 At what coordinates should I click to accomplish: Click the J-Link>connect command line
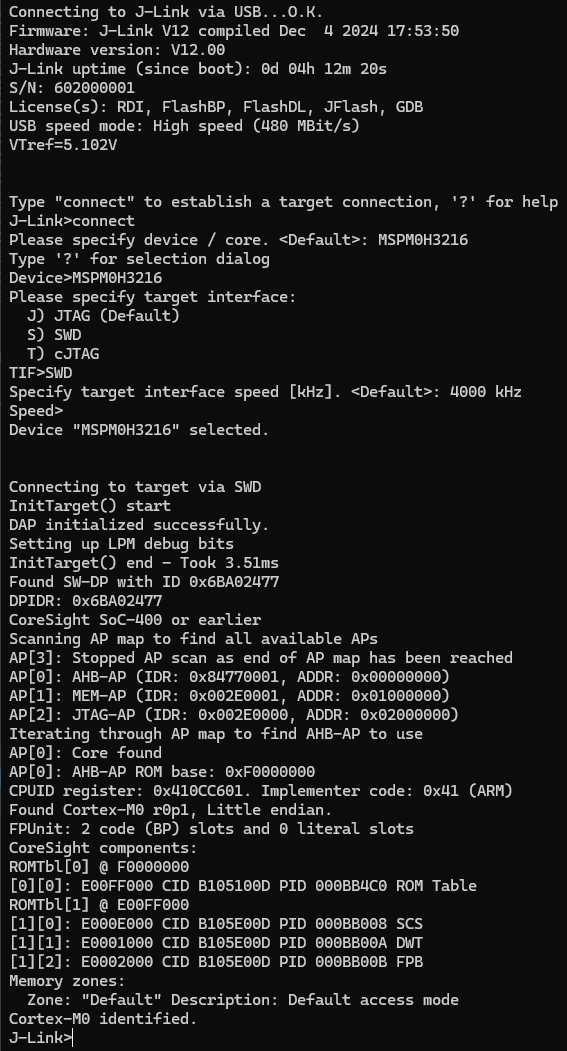pos(72,221)
